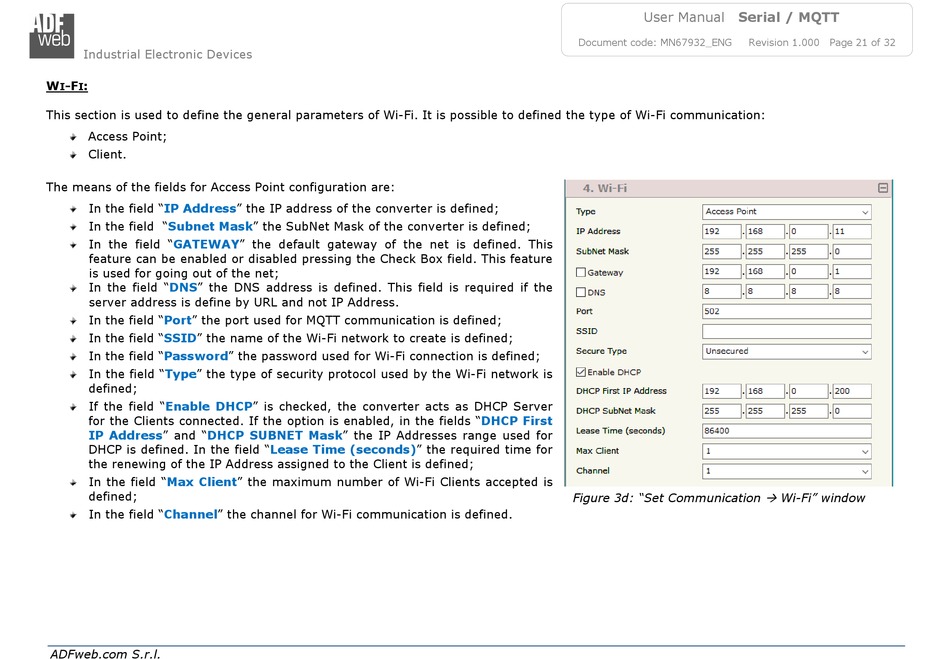Click the ADFweb.com S.r.l. footer text

coord(105,653)
